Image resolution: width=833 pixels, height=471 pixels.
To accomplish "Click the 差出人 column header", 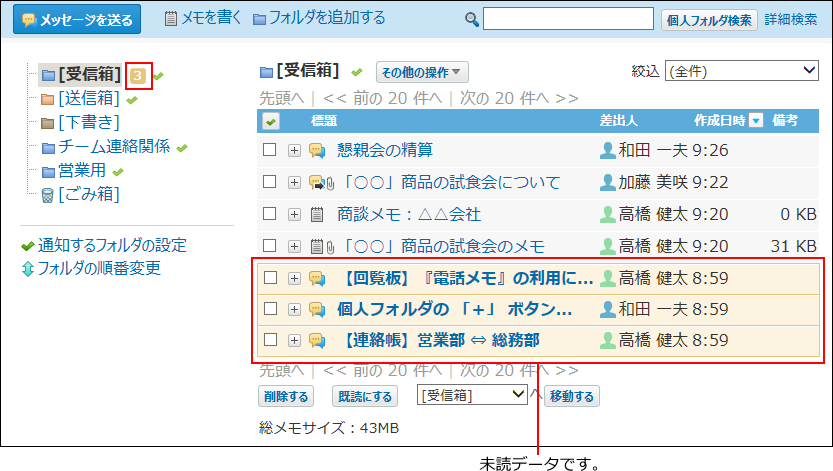I will point(618,121).
